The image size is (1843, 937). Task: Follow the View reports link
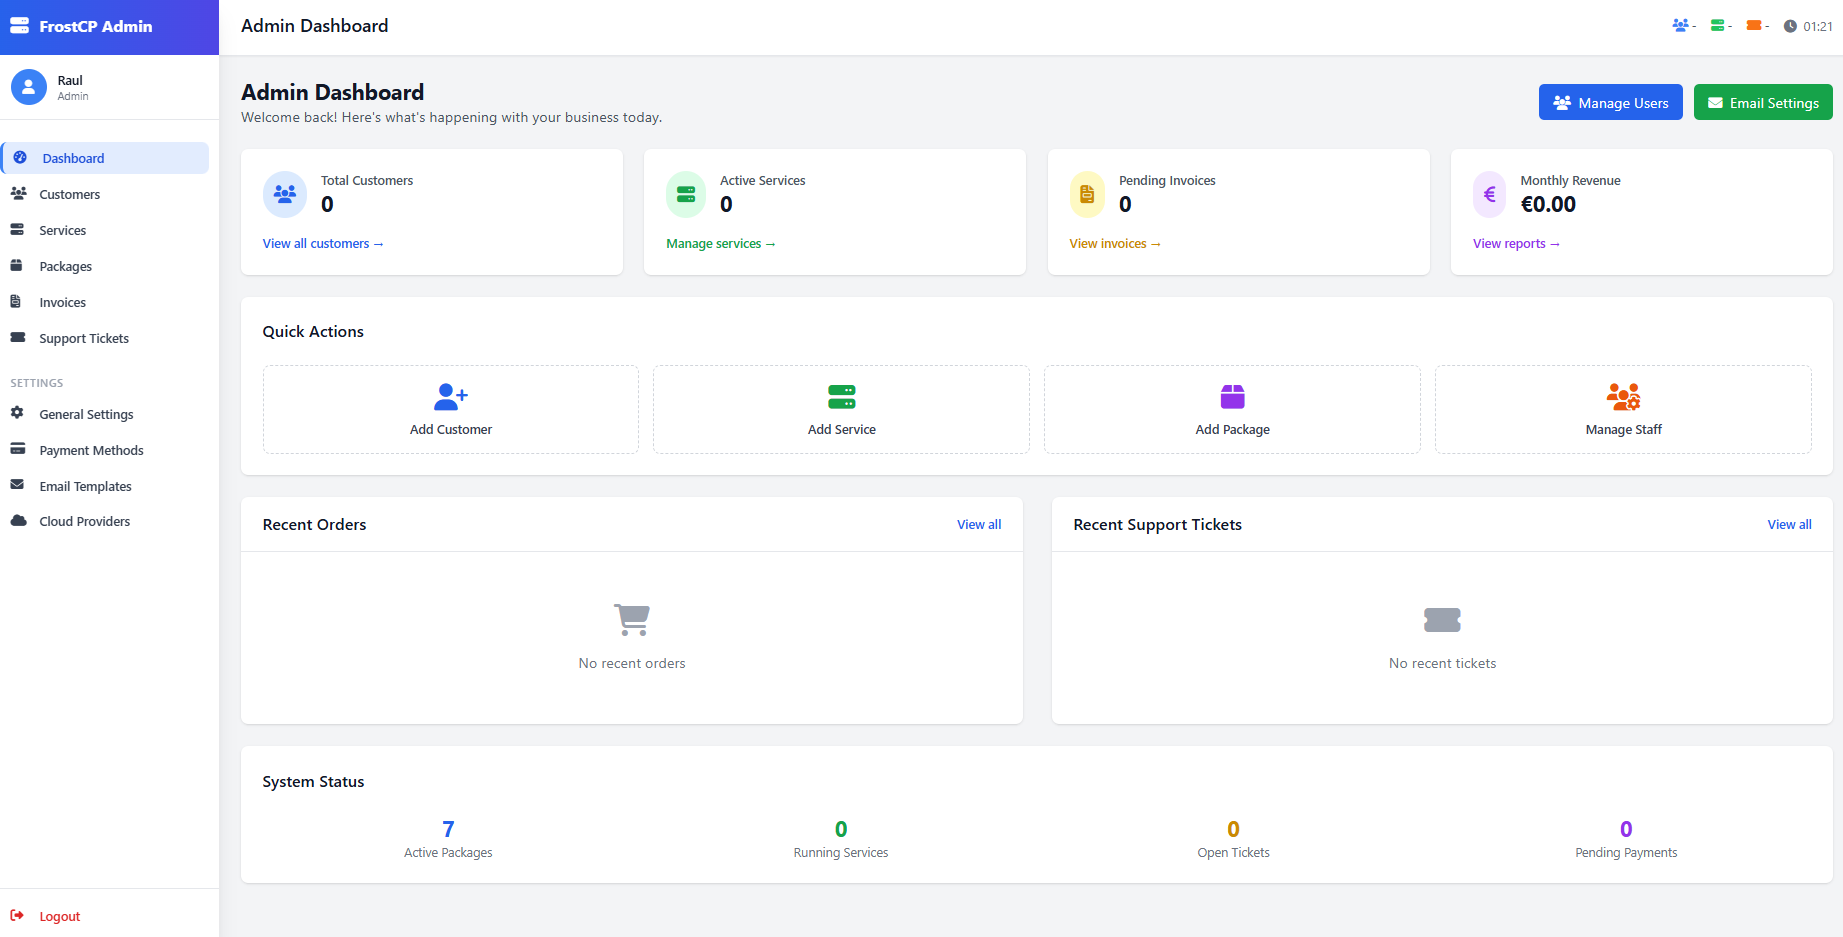pos(1516,243)
